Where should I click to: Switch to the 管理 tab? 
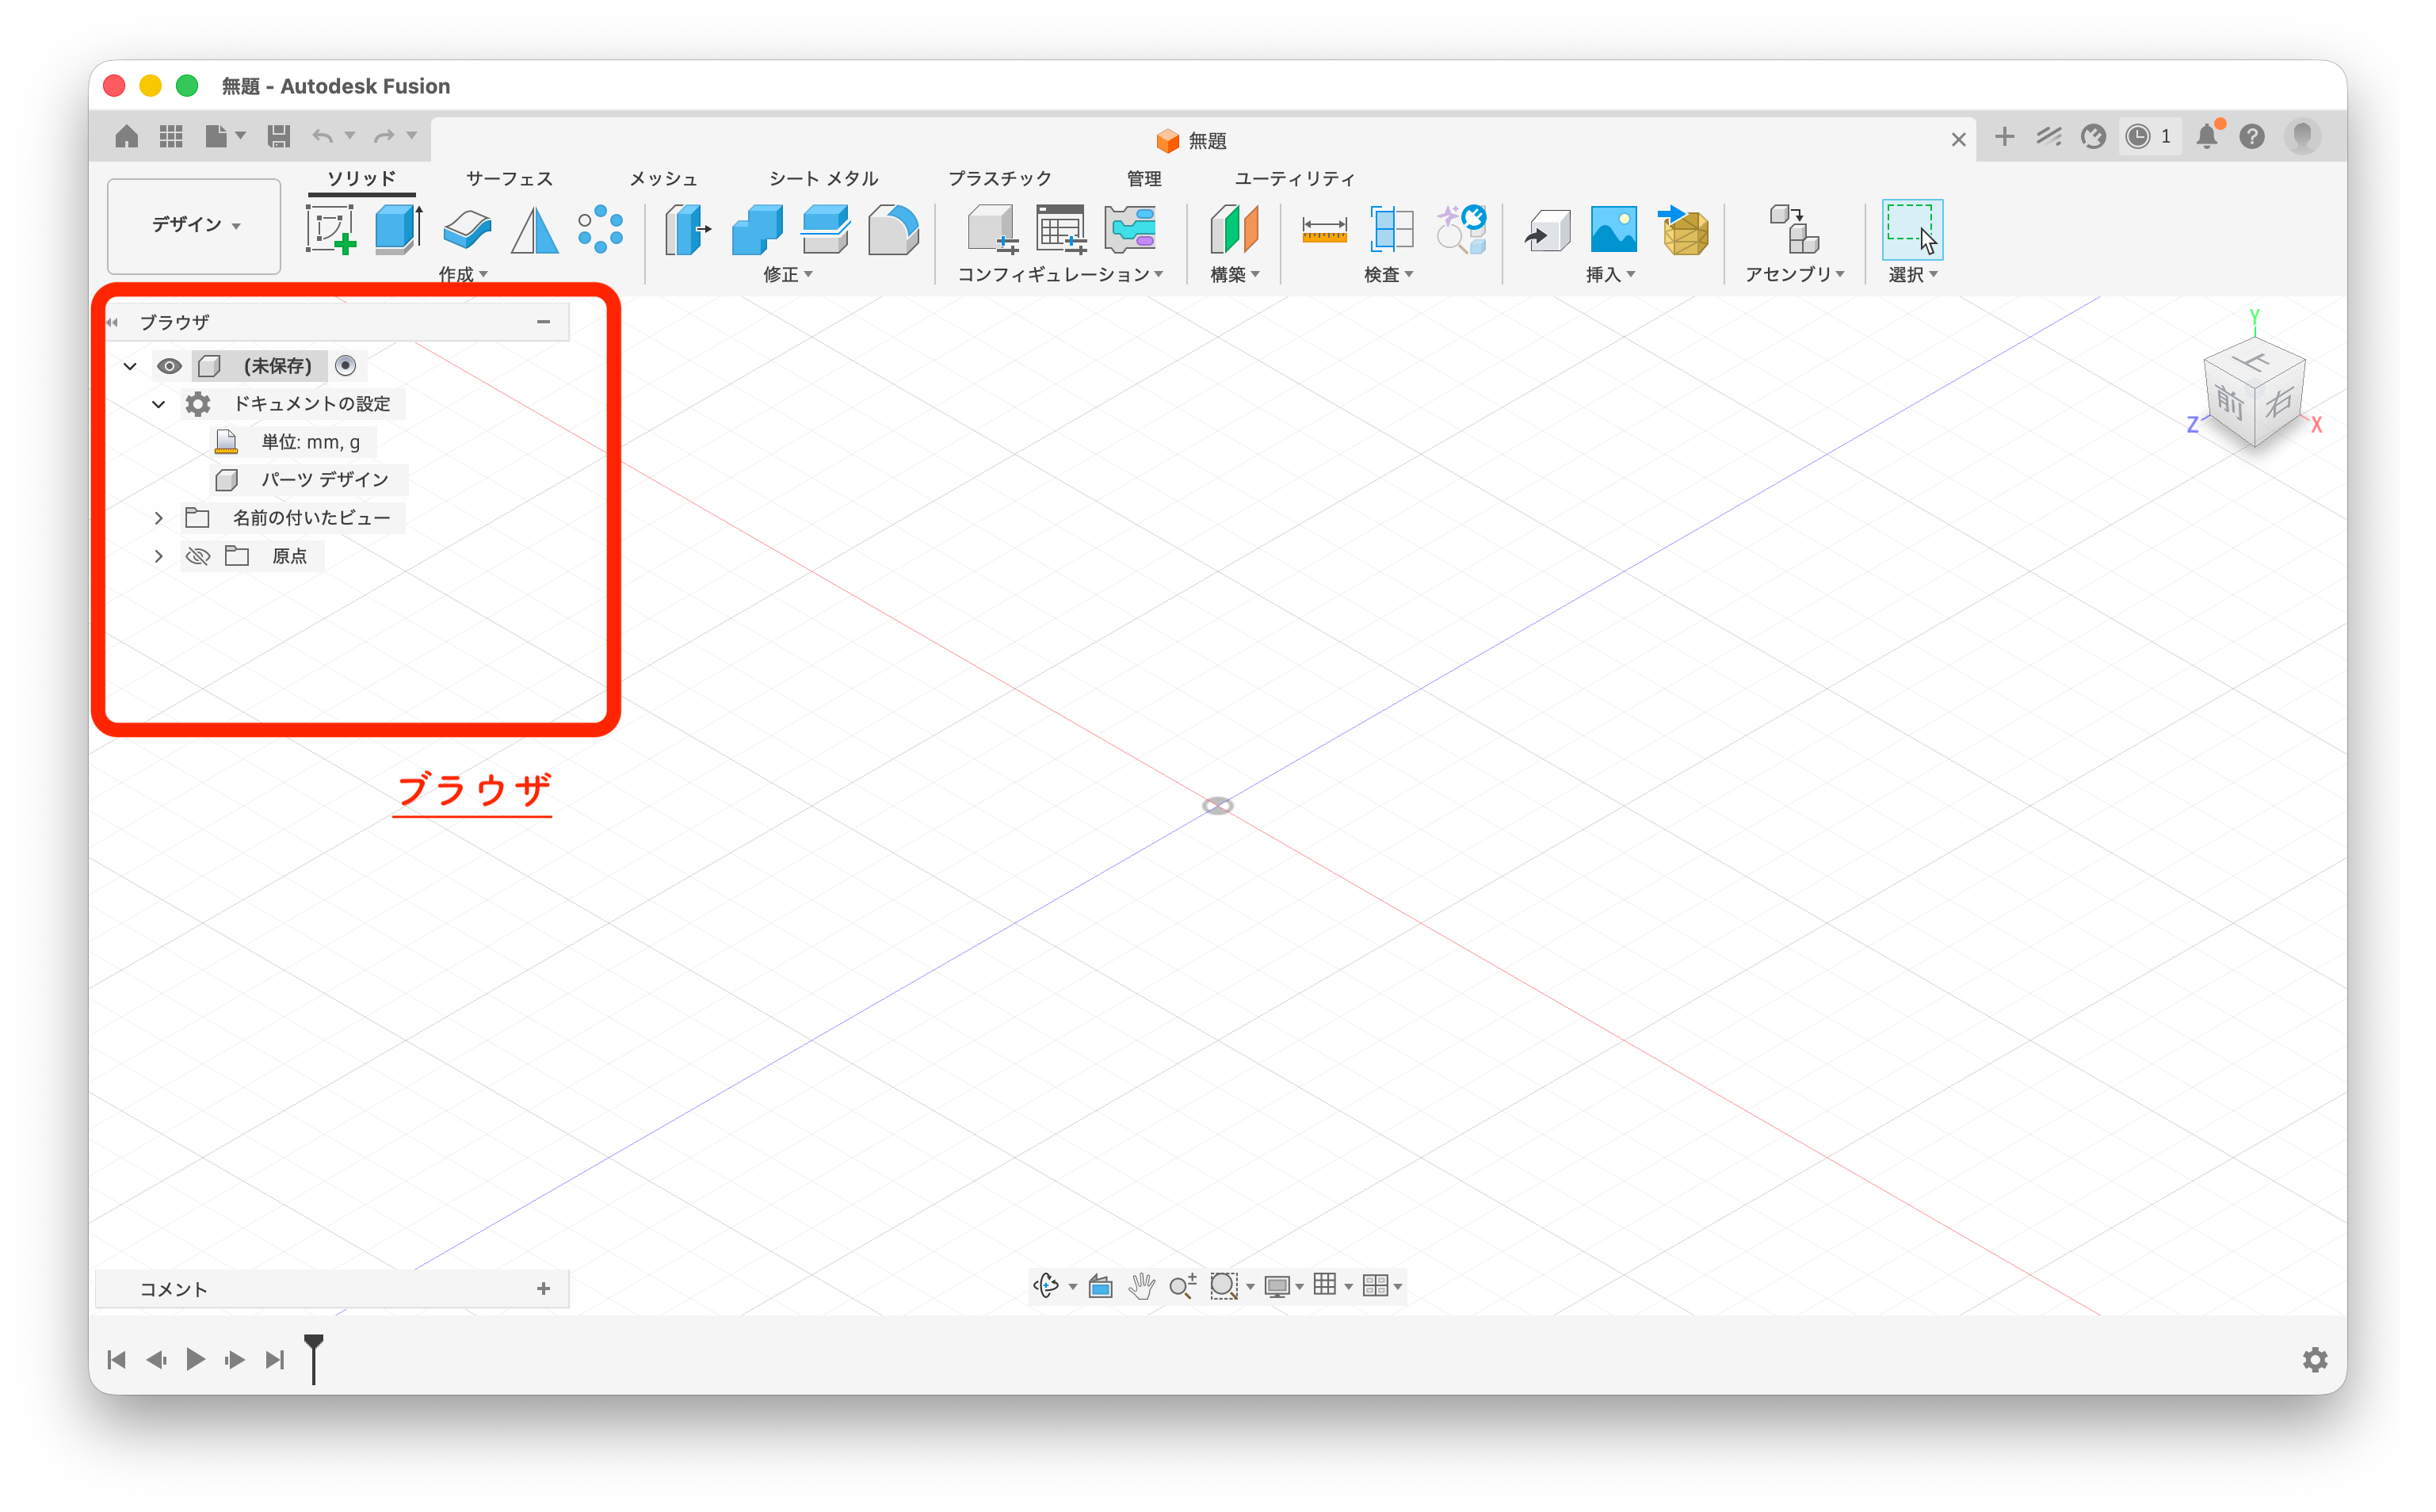coord(1144,178)
